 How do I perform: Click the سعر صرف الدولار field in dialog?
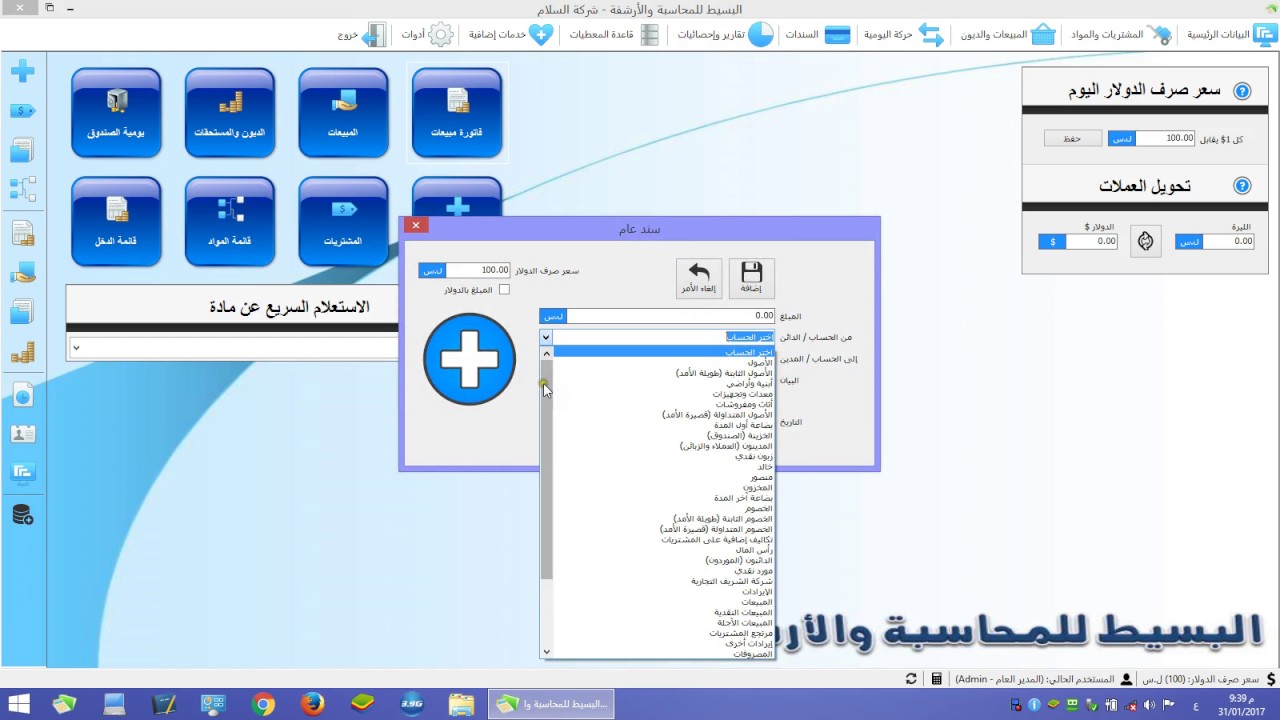(478, 271)
